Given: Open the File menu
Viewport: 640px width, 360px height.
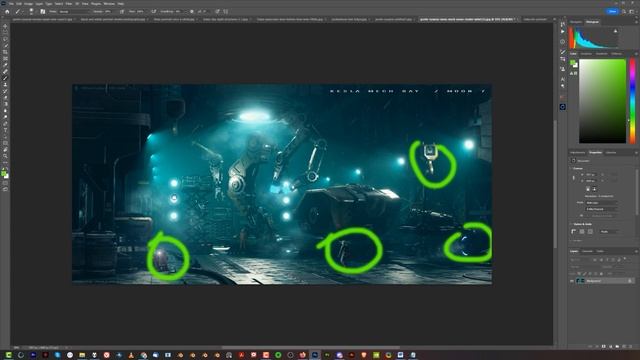Looking at the screenshot, I should pos(11,3).
